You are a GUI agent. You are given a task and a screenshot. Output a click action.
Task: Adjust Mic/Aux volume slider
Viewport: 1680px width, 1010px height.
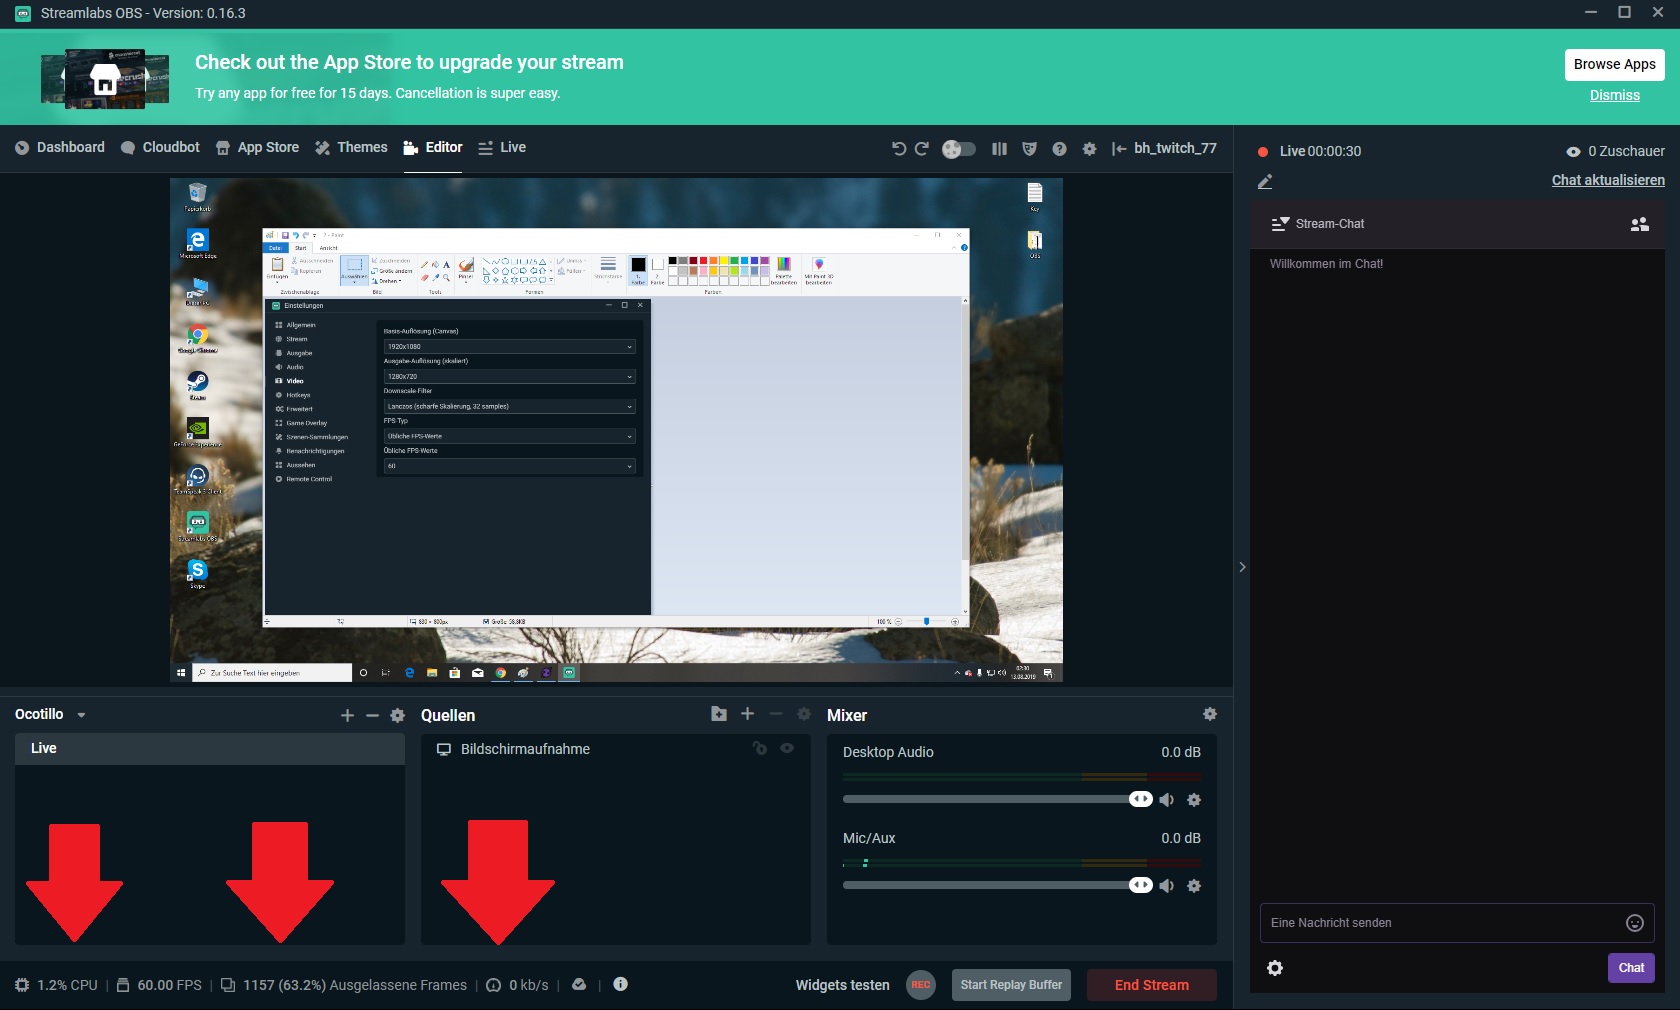(997, 885)
